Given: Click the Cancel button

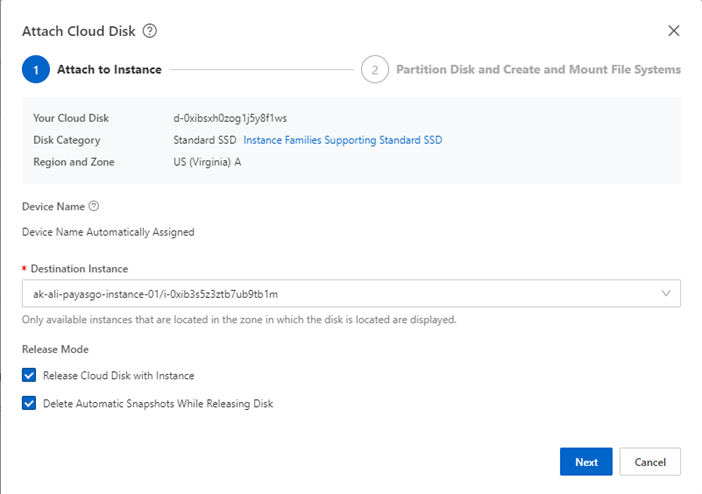Looking at the screenshot, I should pos(650,462).
